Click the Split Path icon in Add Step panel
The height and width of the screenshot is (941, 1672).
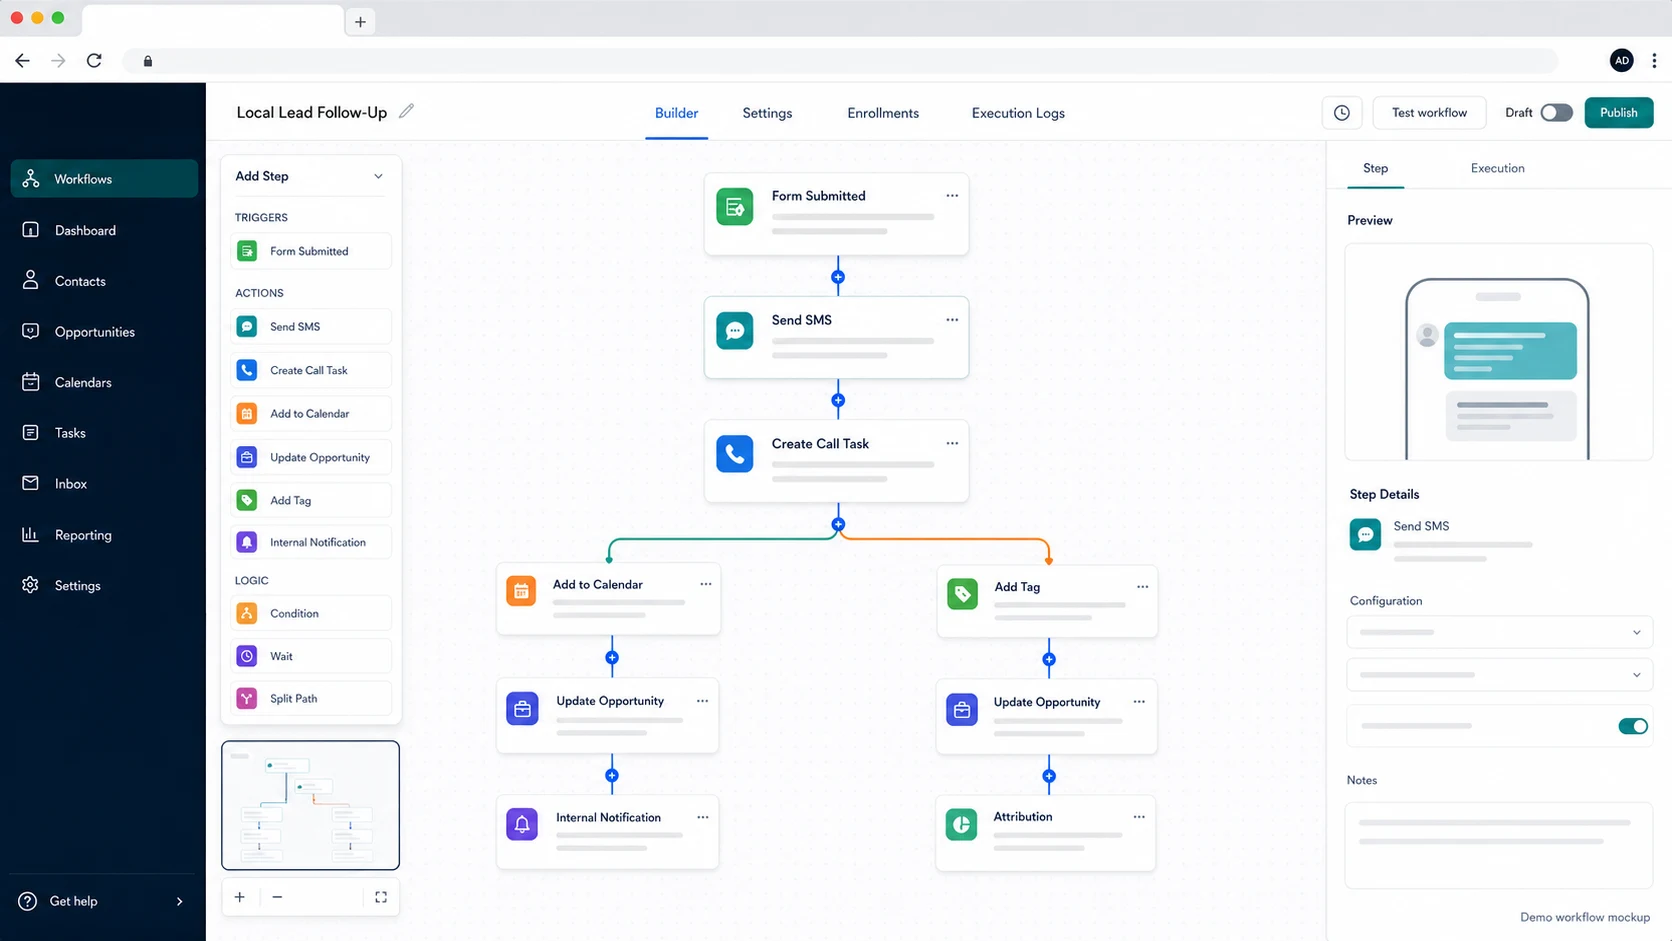(247, 698)
